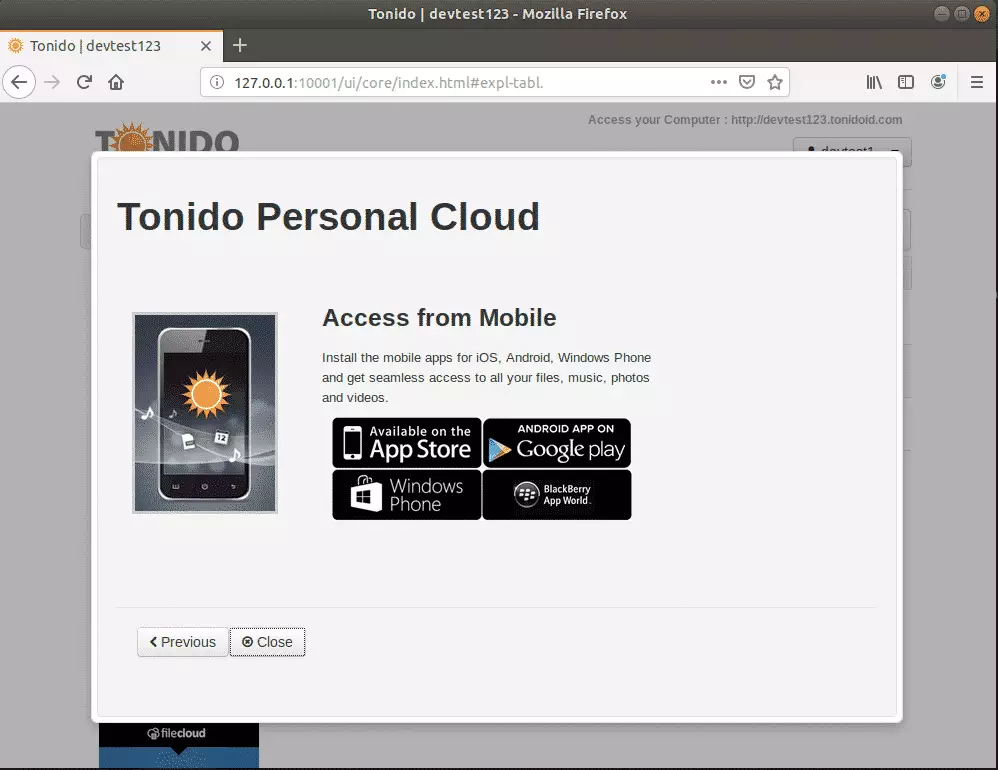Open the Firefox account icon

coord(938,82)
